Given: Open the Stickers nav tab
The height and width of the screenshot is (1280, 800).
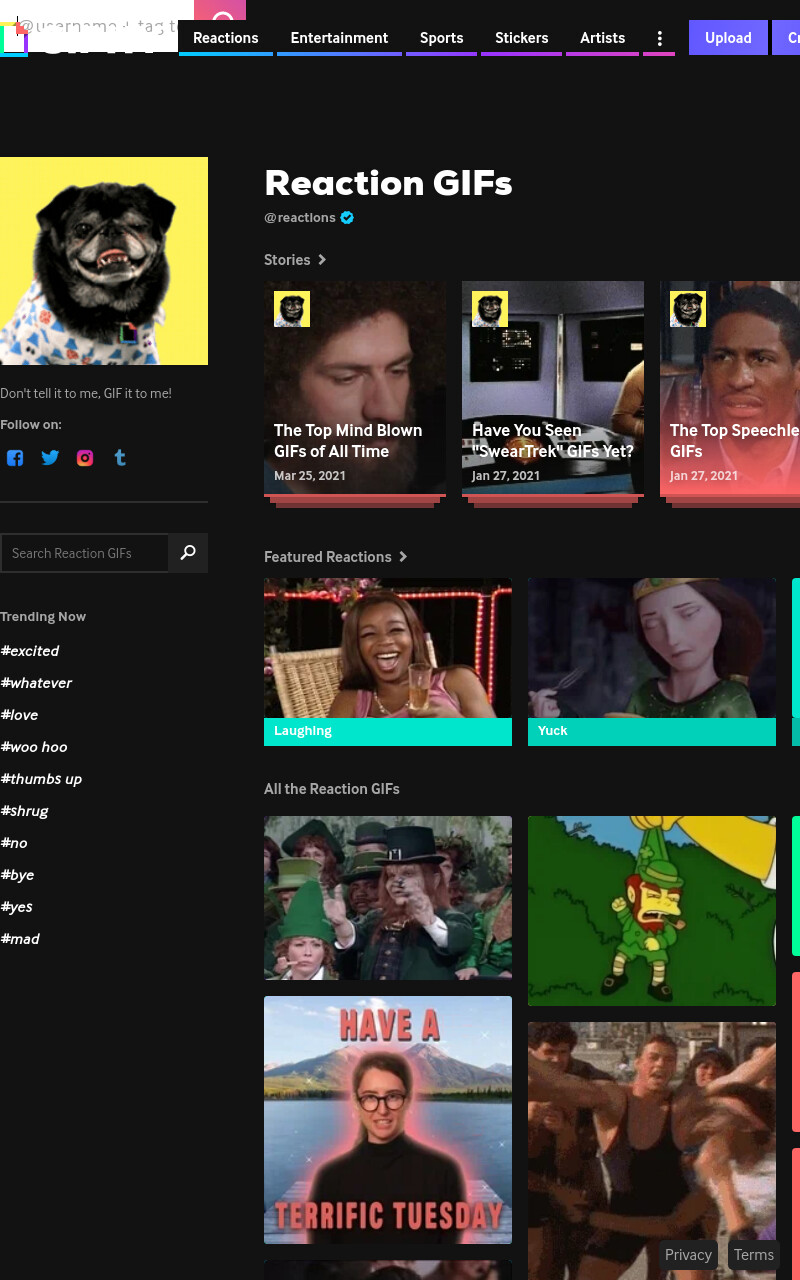Looking at the screenshot, I should pyautogui.click(x=521, y=38).
